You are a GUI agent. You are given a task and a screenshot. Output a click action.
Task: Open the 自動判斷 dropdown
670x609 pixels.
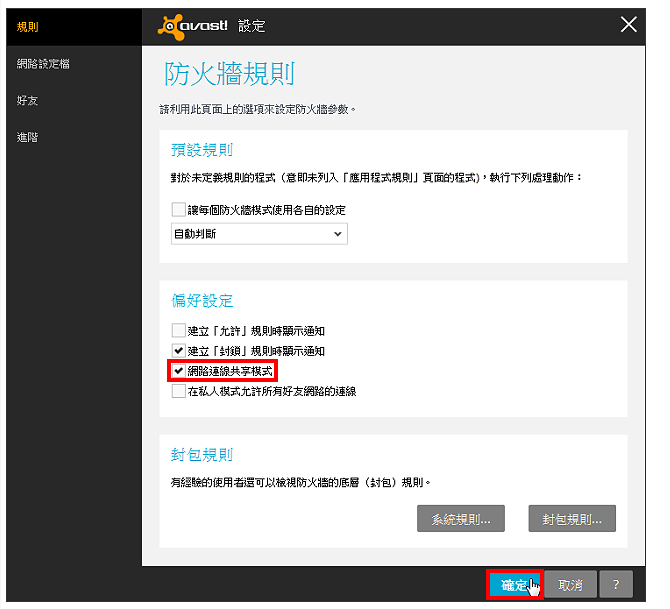[259, 234]
